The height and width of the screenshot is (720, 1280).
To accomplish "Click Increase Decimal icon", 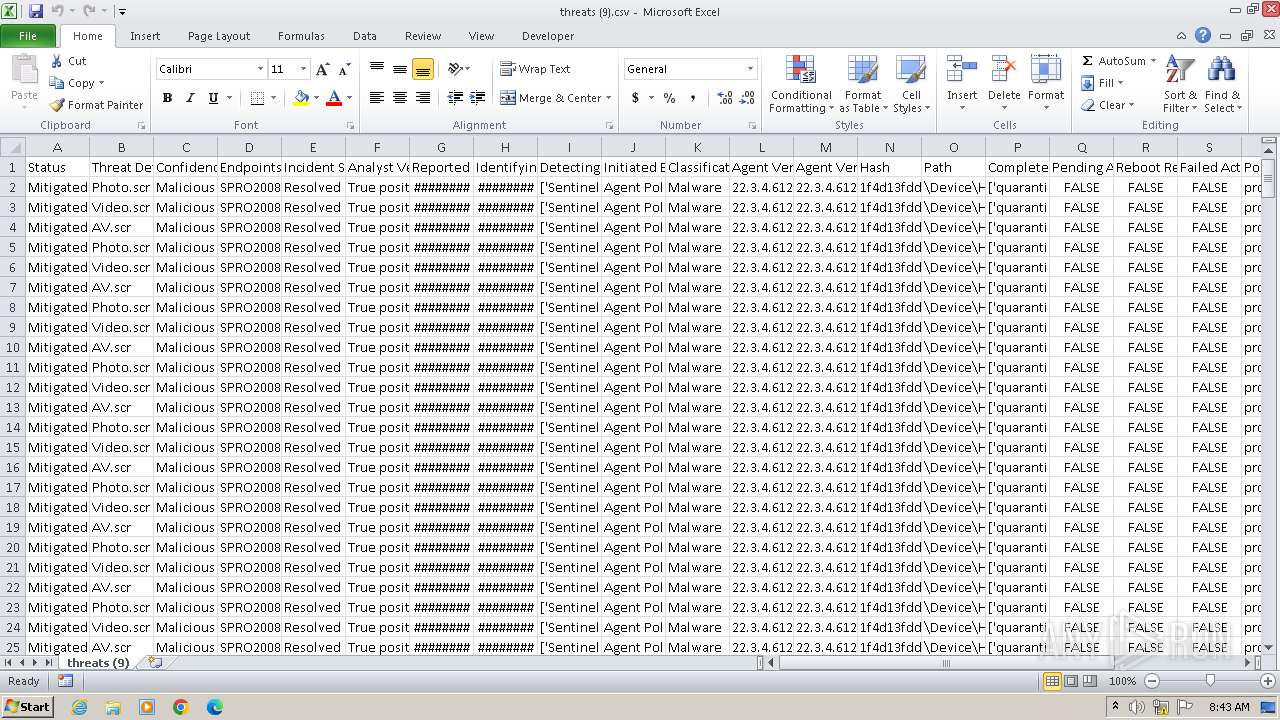I will 725,98.
